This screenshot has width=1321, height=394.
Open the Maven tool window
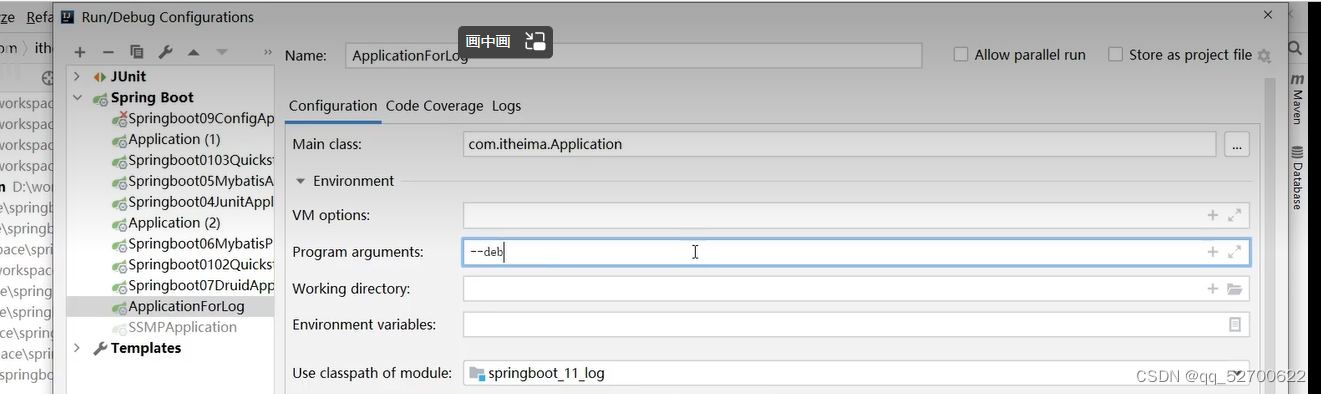pos(1297,98)
